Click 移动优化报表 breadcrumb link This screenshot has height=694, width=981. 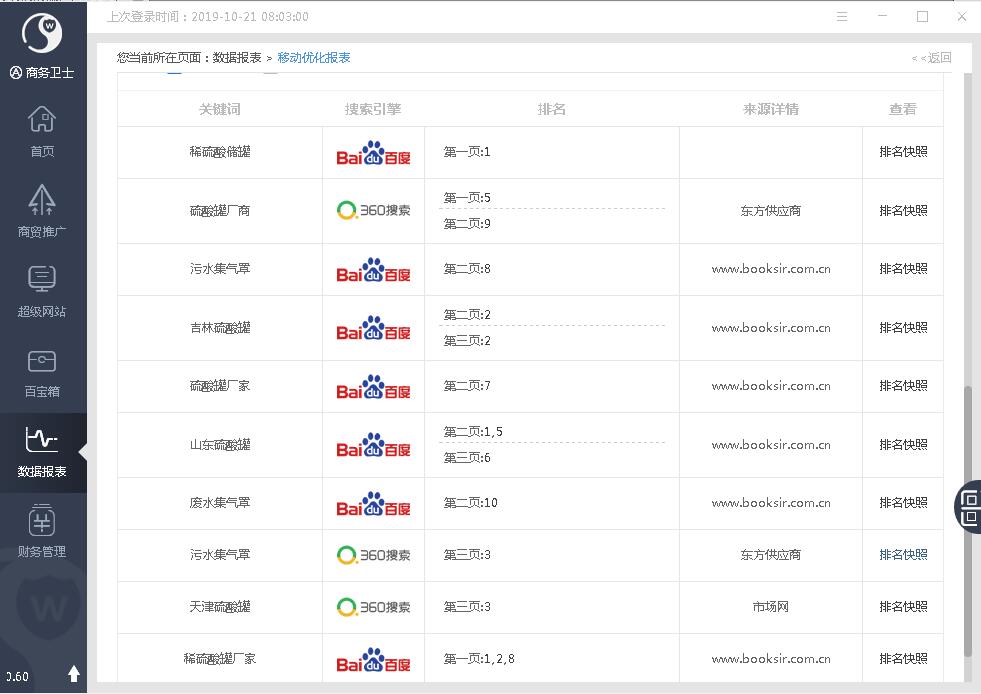[314, 58]
